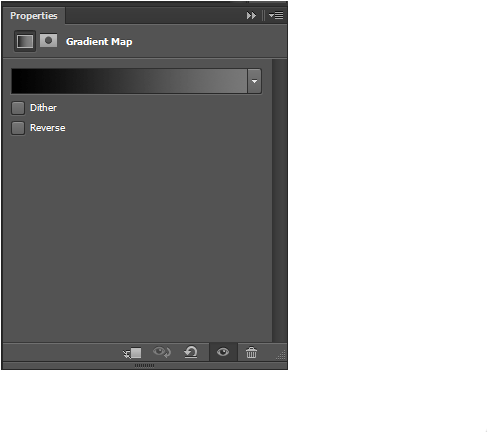Delete the adjustment layer with the trash icon

click(x=251, y=352)
